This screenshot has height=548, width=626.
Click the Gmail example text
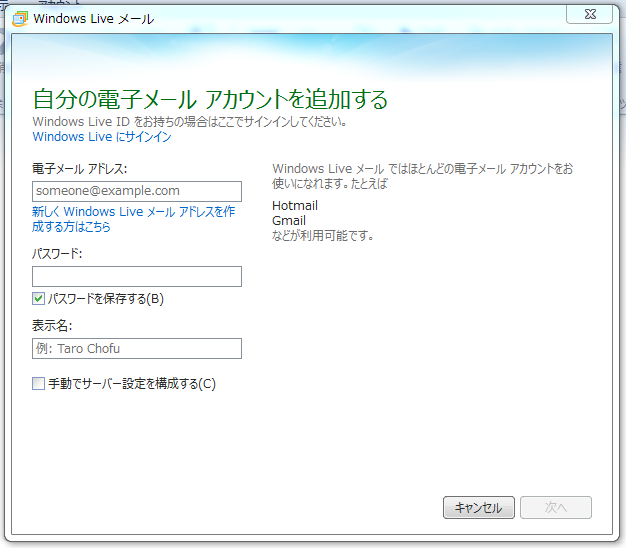pyautogui.click(x=289, y=221)
